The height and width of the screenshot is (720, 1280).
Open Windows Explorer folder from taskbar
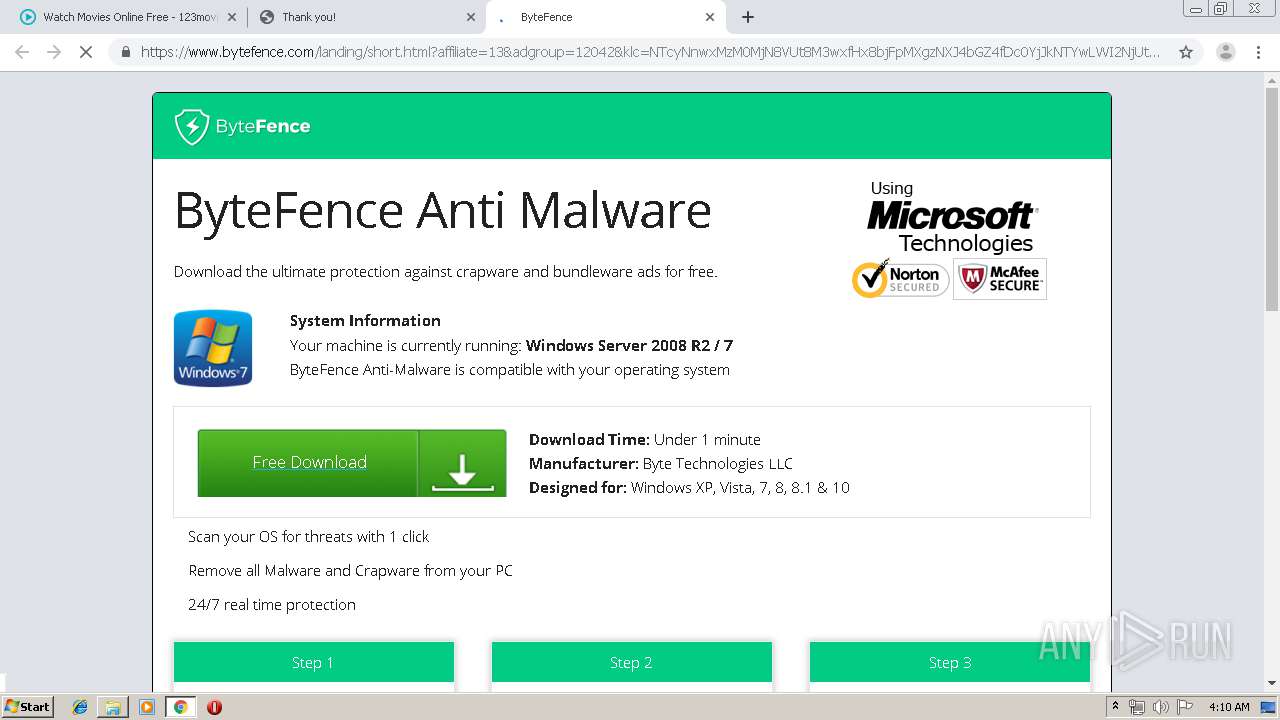click(113, 707)
